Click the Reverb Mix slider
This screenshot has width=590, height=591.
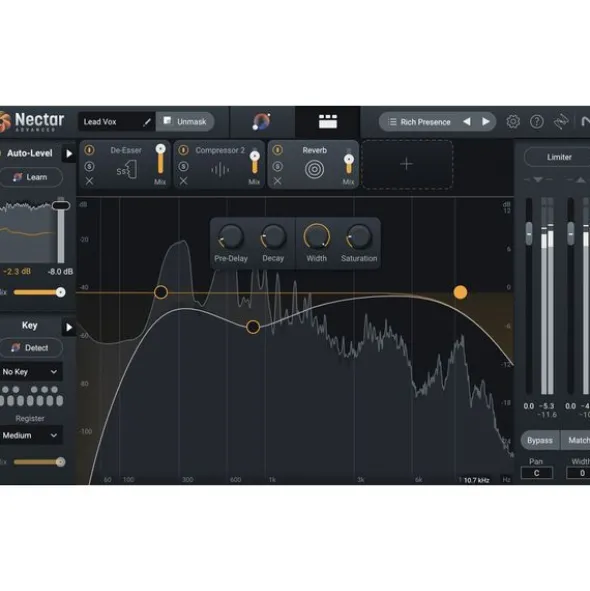coord(349,163)
